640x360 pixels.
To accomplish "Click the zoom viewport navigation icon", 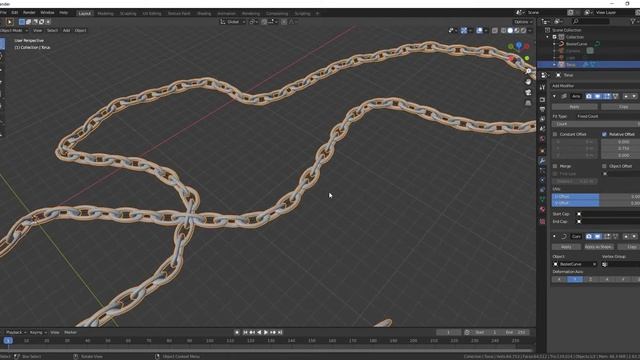I will pyautogui.click(x=528, y=71).
